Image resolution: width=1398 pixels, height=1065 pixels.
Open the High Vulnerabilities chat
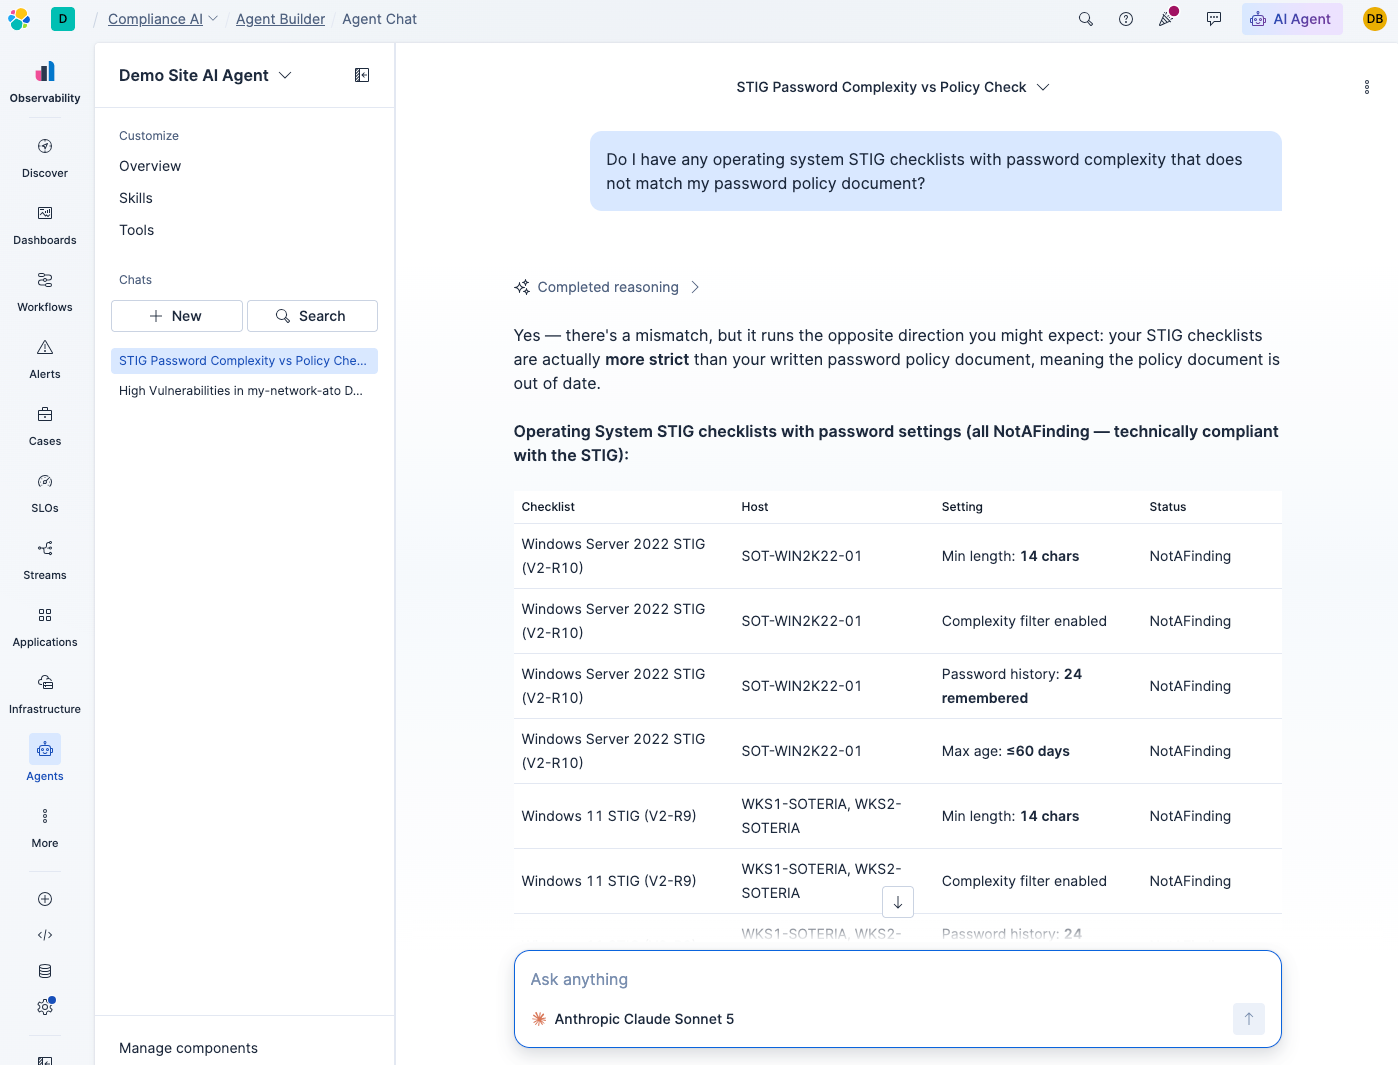[x=244, y=391]
